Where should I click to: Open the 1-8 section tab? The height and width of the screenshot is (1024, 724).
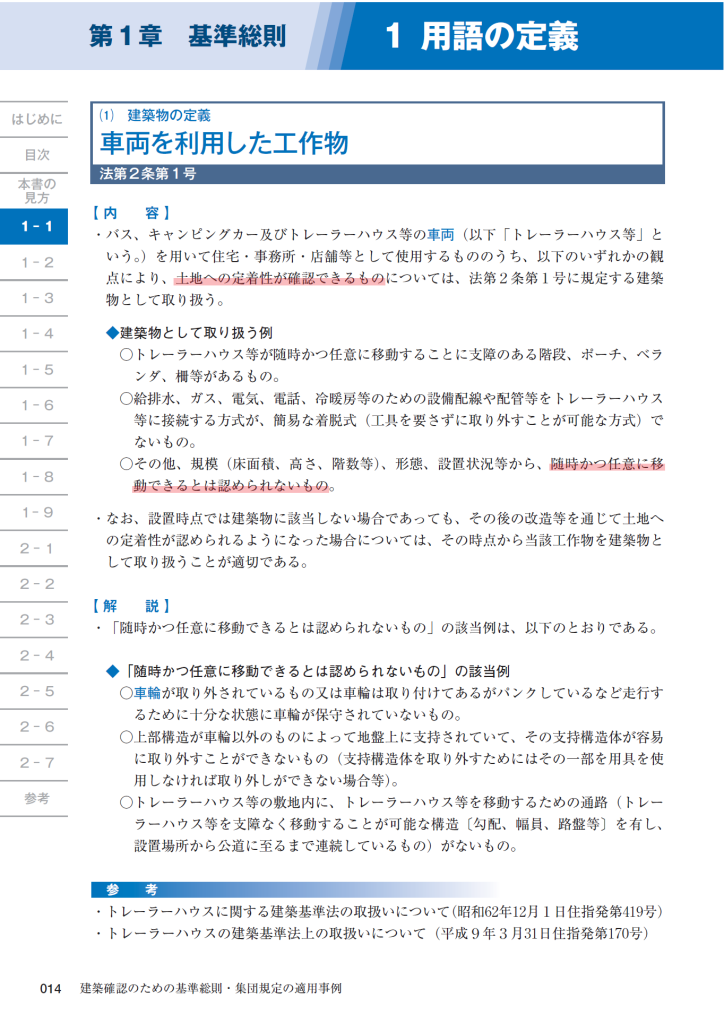(x=35, y=477)
